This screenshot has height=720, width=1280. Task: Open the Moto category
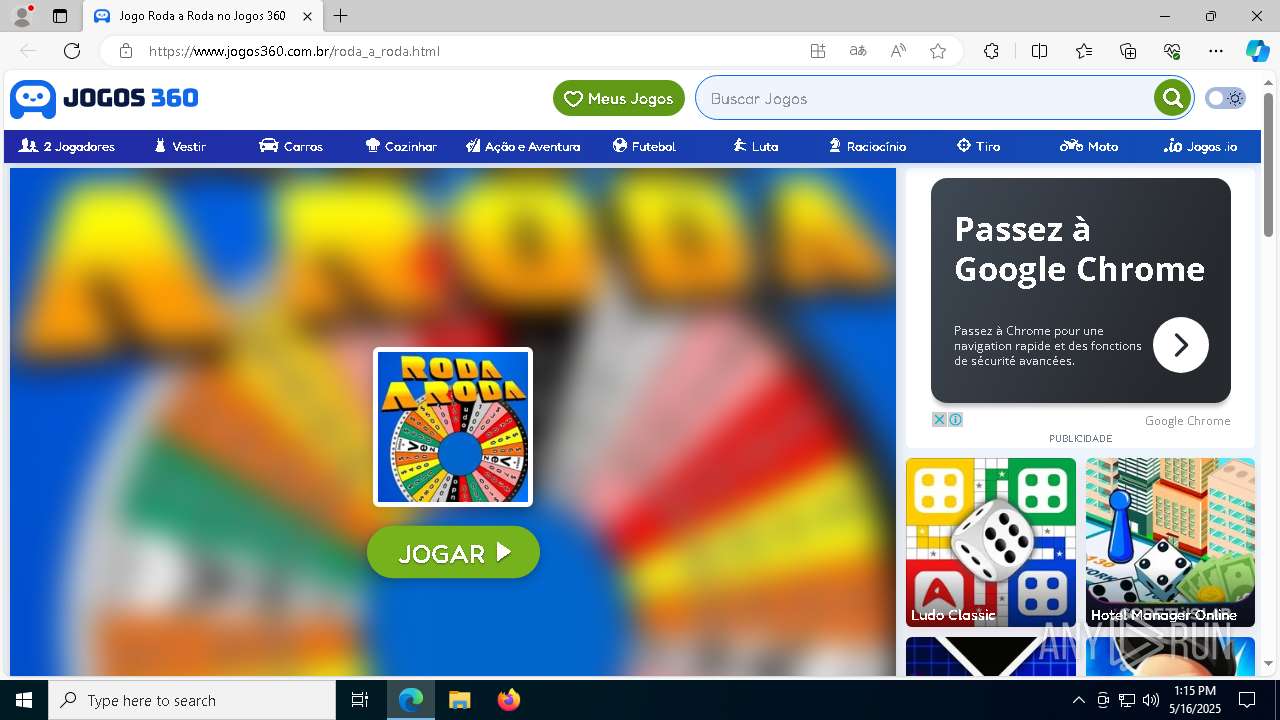tap(1089, 146)
